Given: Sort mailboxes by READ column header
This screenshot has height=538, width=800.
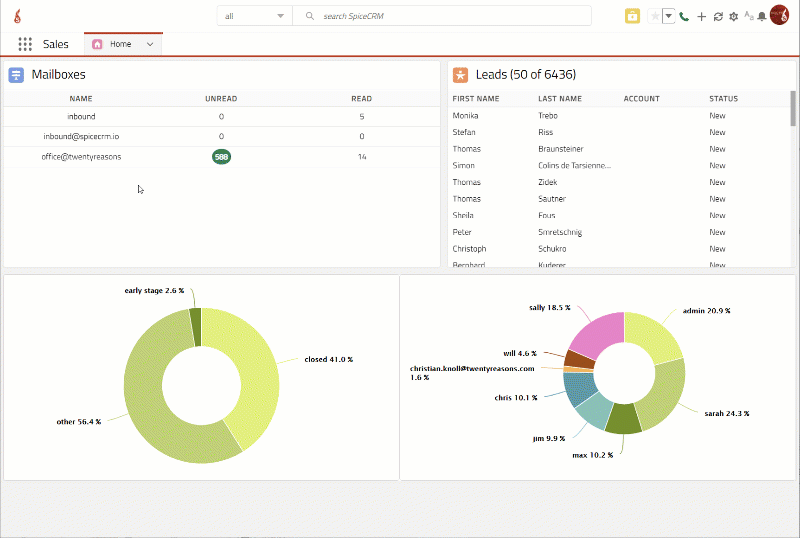Looking at the screenshot, I should pyautogui.click(x=361, y=99).
